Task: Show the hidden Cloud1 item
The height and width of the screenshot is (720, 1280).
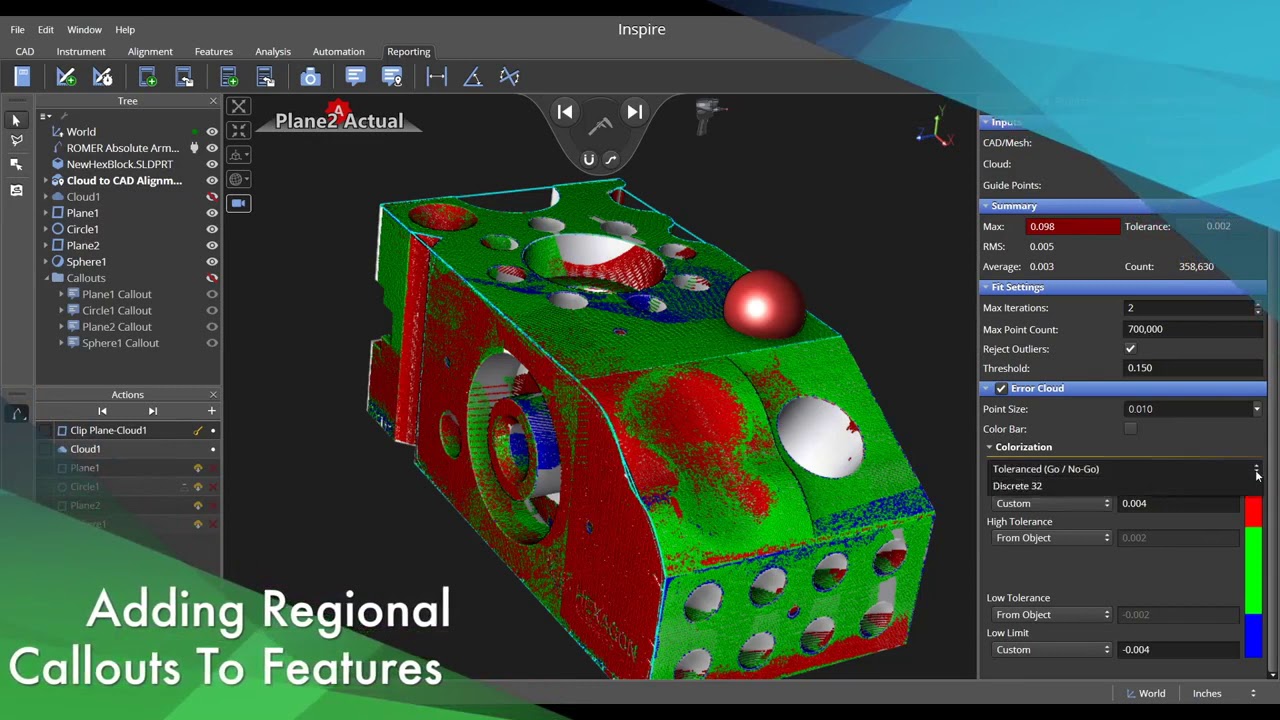Action: 212,197
